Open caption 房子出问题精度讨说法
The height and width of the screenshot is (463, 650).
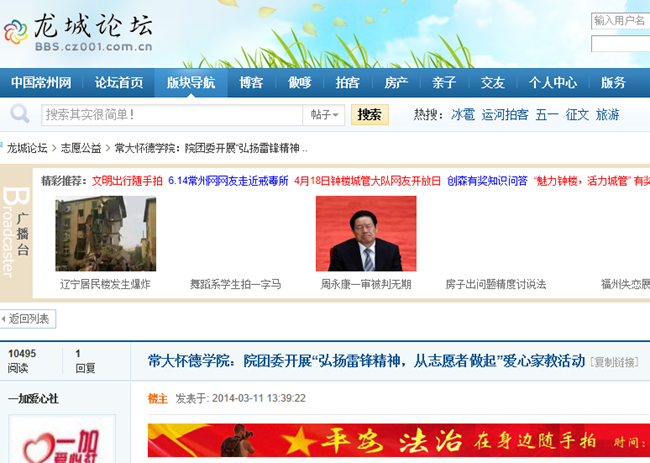[x=496, y=284]
